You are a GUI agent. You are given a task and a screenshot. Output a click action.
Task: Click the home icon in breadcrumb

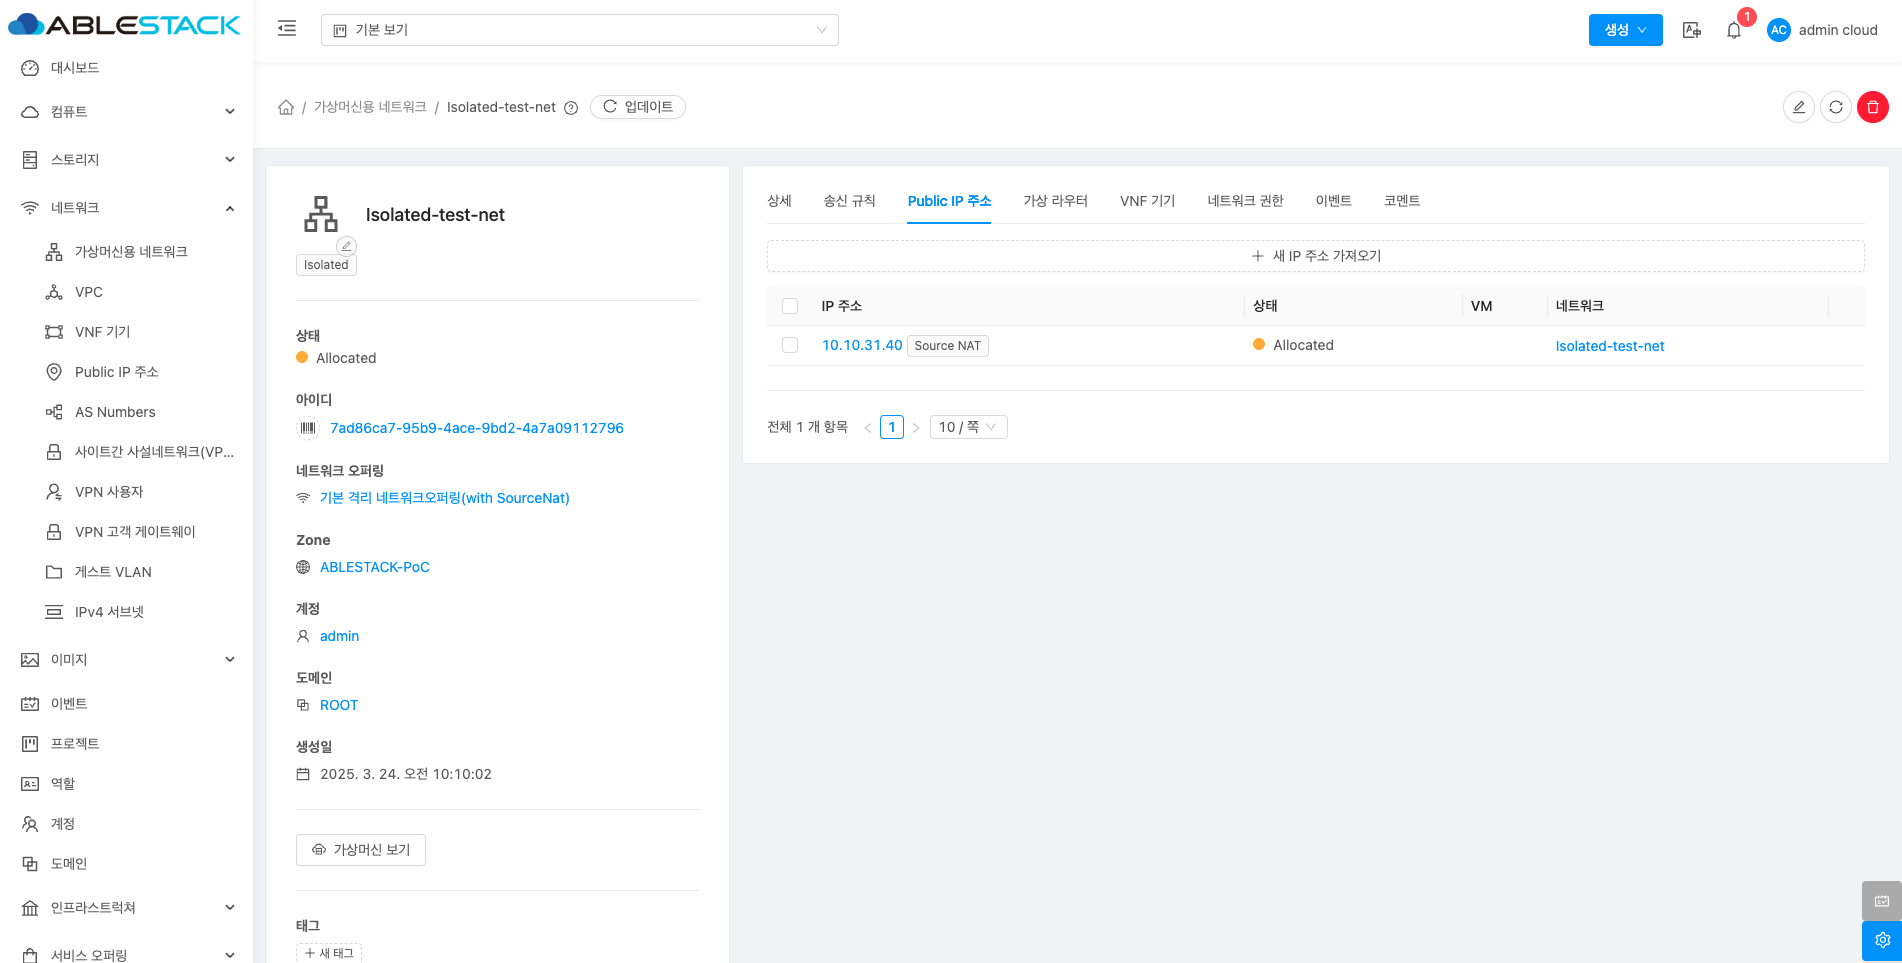286,107
